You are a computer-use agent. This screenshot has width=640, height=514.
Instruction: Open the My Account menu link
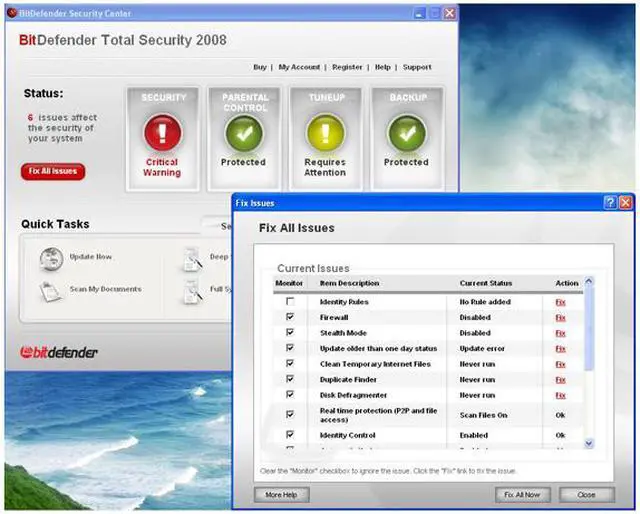(x=299, y=67)
